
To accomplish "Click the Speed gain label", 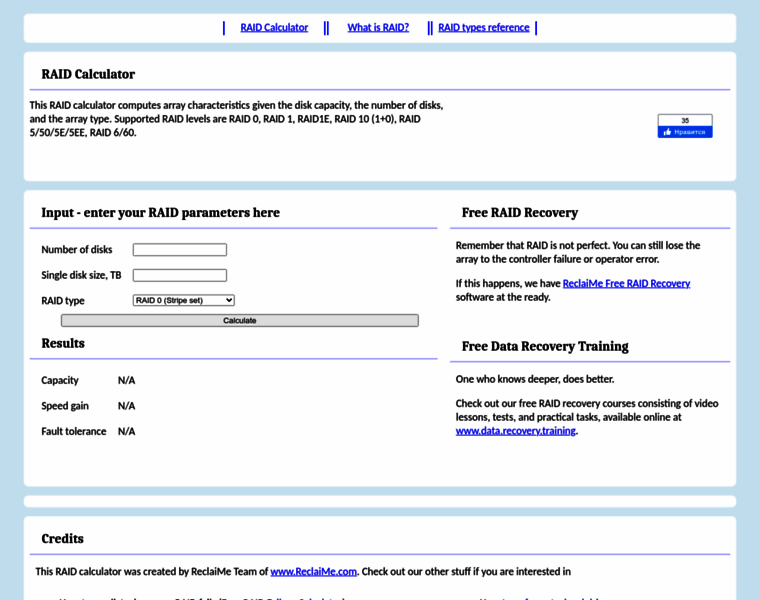I will (x=65, y=406).
